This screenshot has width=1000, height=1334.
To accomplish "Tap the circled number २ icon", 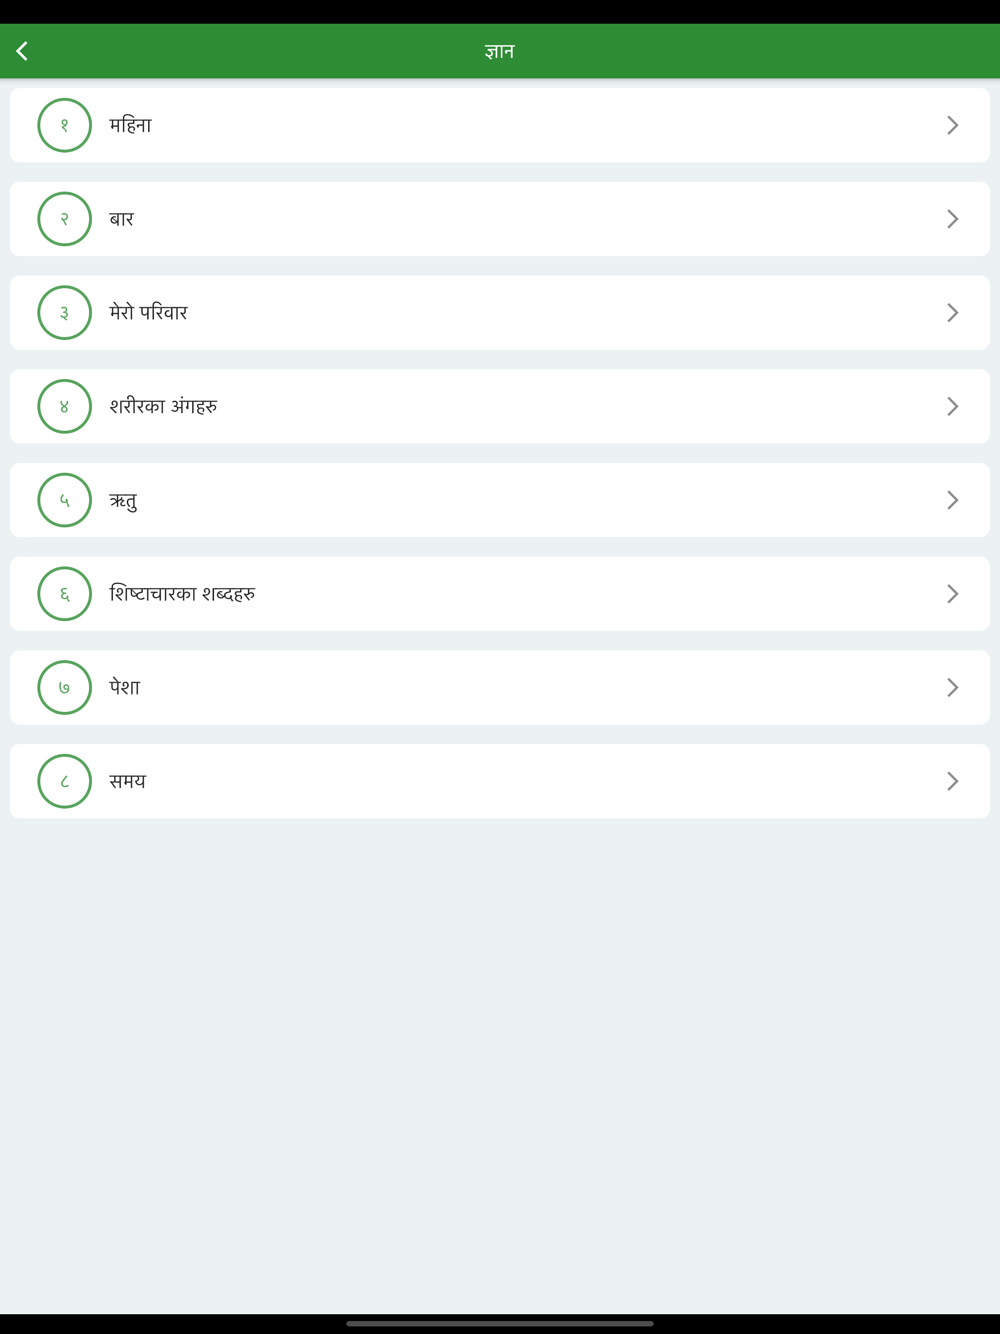I will click(65, 219).
